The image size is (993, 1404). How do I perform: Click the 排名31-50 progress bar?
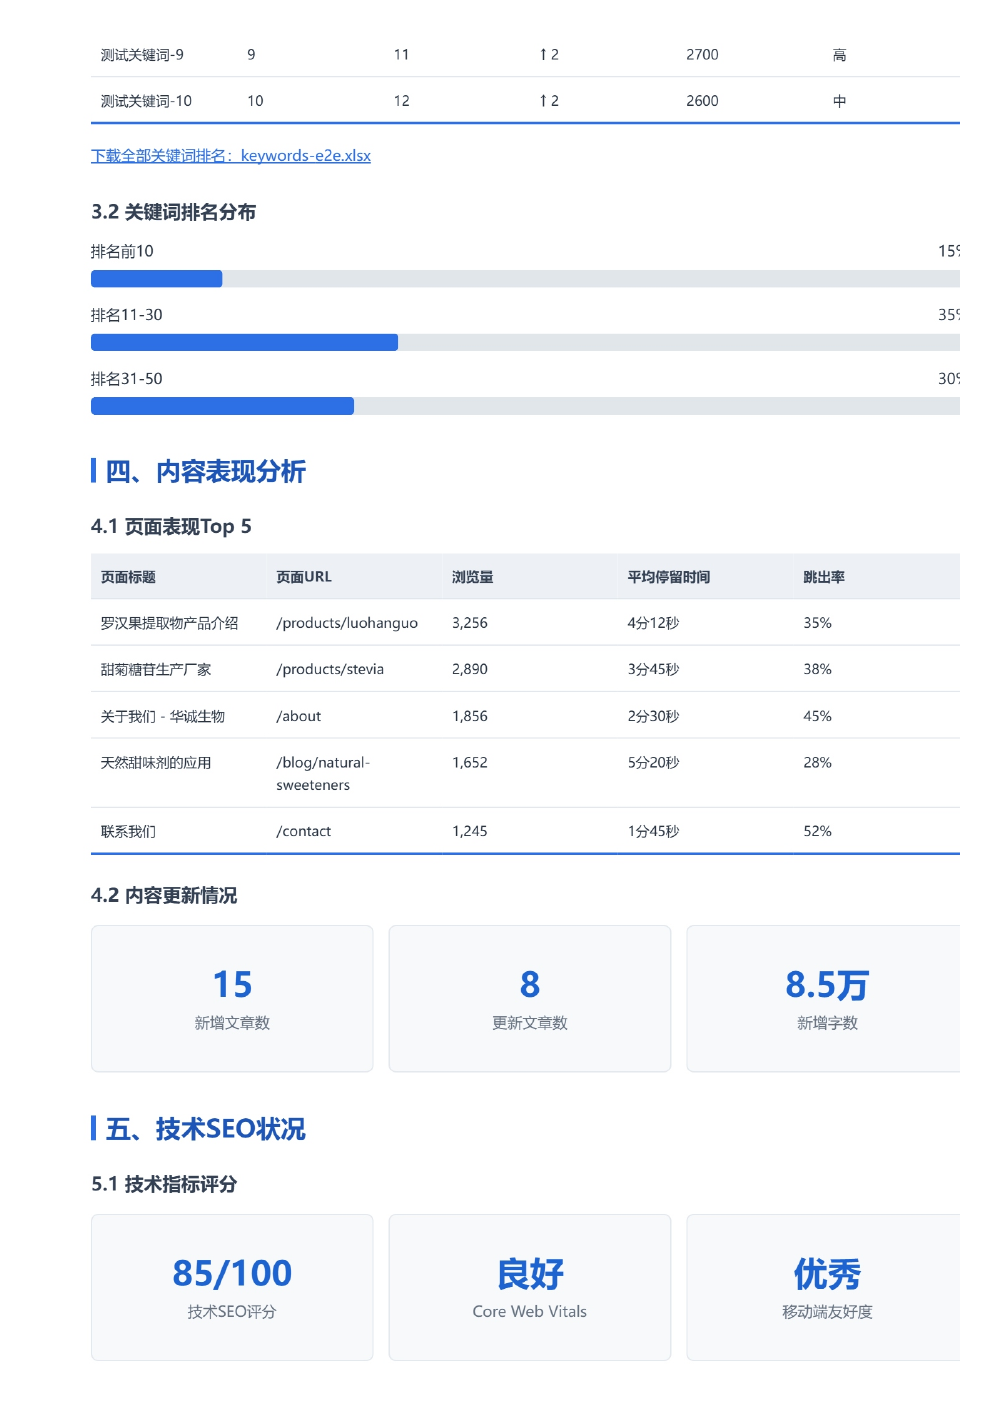coord(525,406)
